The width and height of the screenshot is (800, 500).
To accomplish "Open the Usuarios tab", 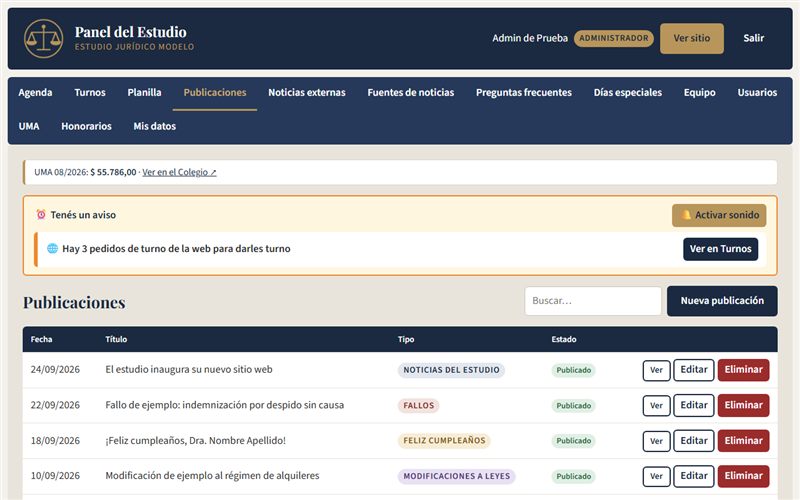I will [x=757, y=92].
